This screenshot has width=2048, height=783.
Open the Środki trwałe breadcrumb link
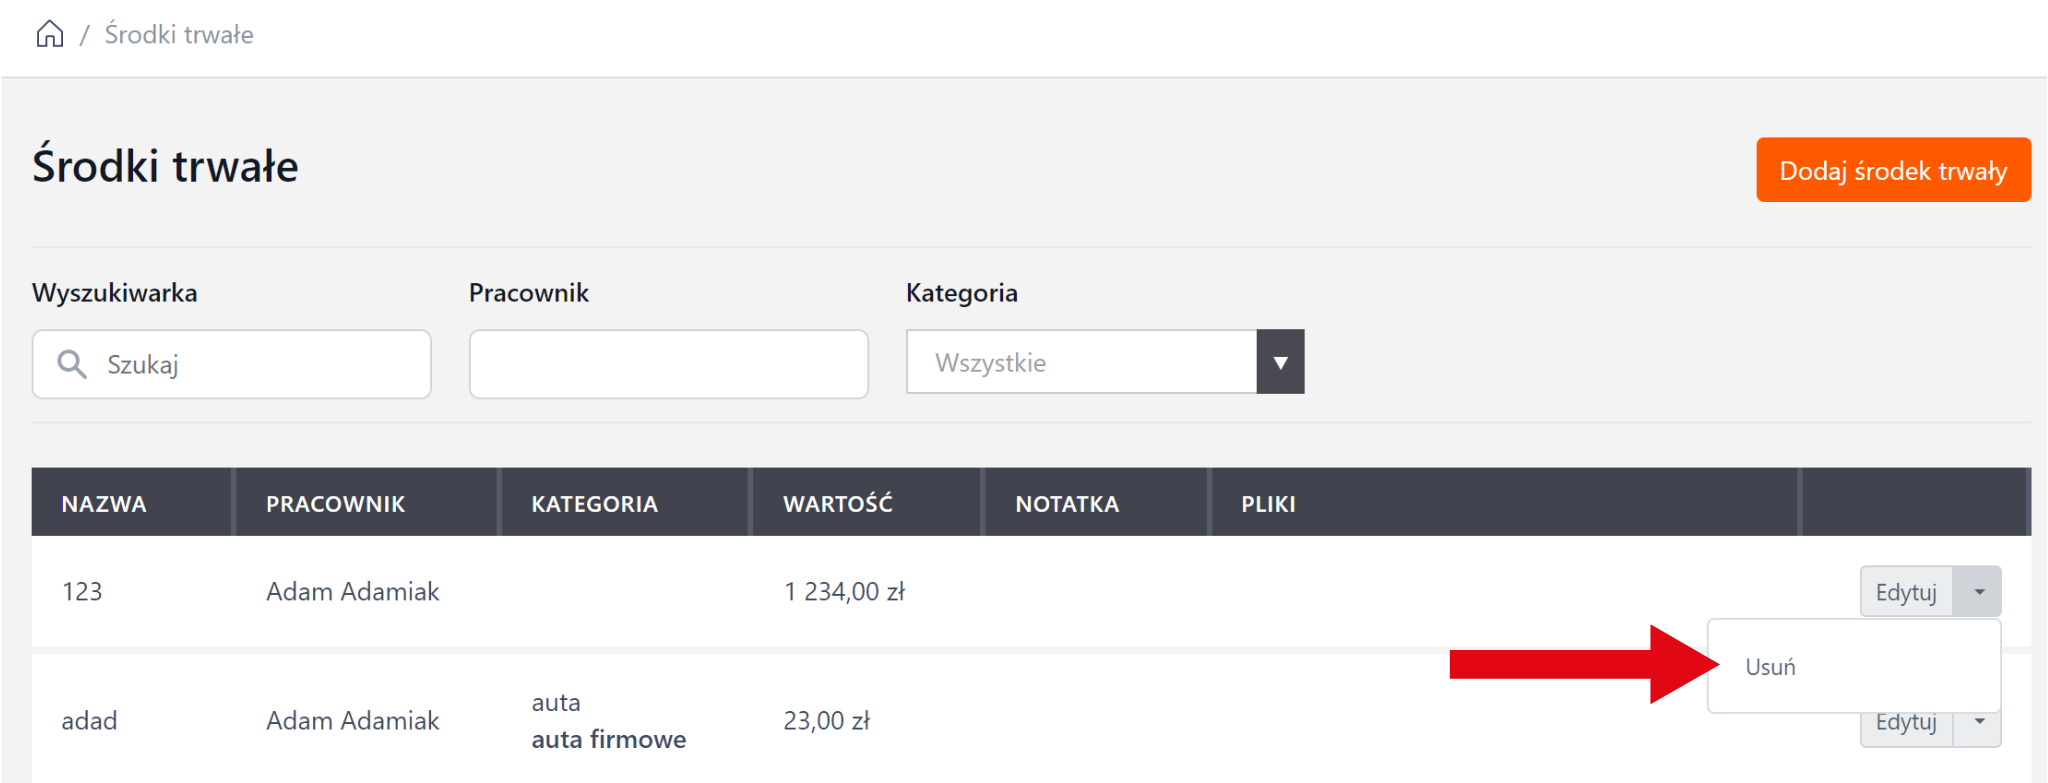tap(179, 35)
